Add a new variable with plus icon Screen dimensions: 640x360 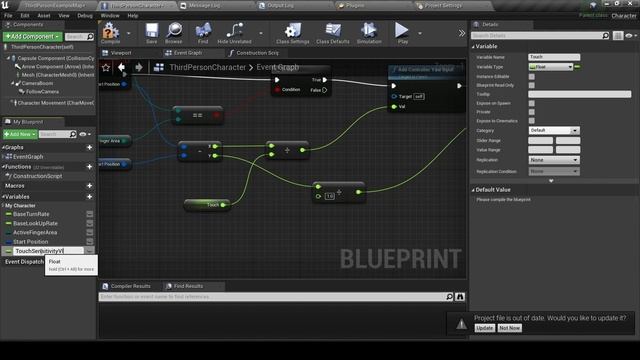(89, 197)
